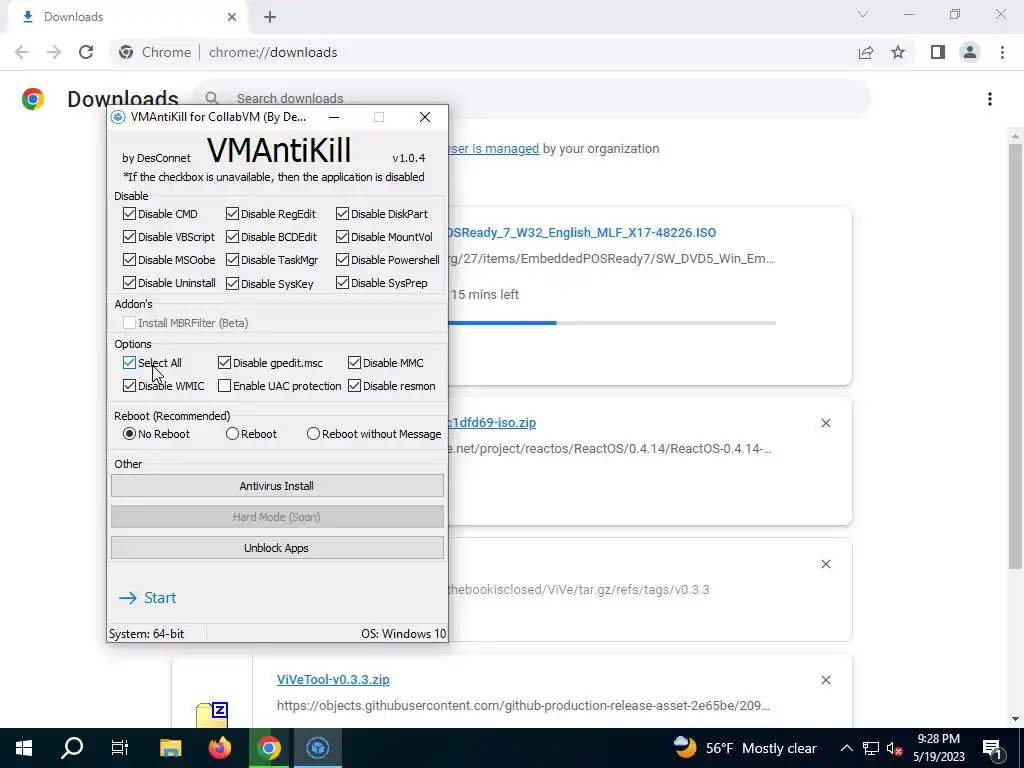Remove ViVeTool-v0.3.3.zip entry from list
The image size is (1024, 768).
point(825,680)
